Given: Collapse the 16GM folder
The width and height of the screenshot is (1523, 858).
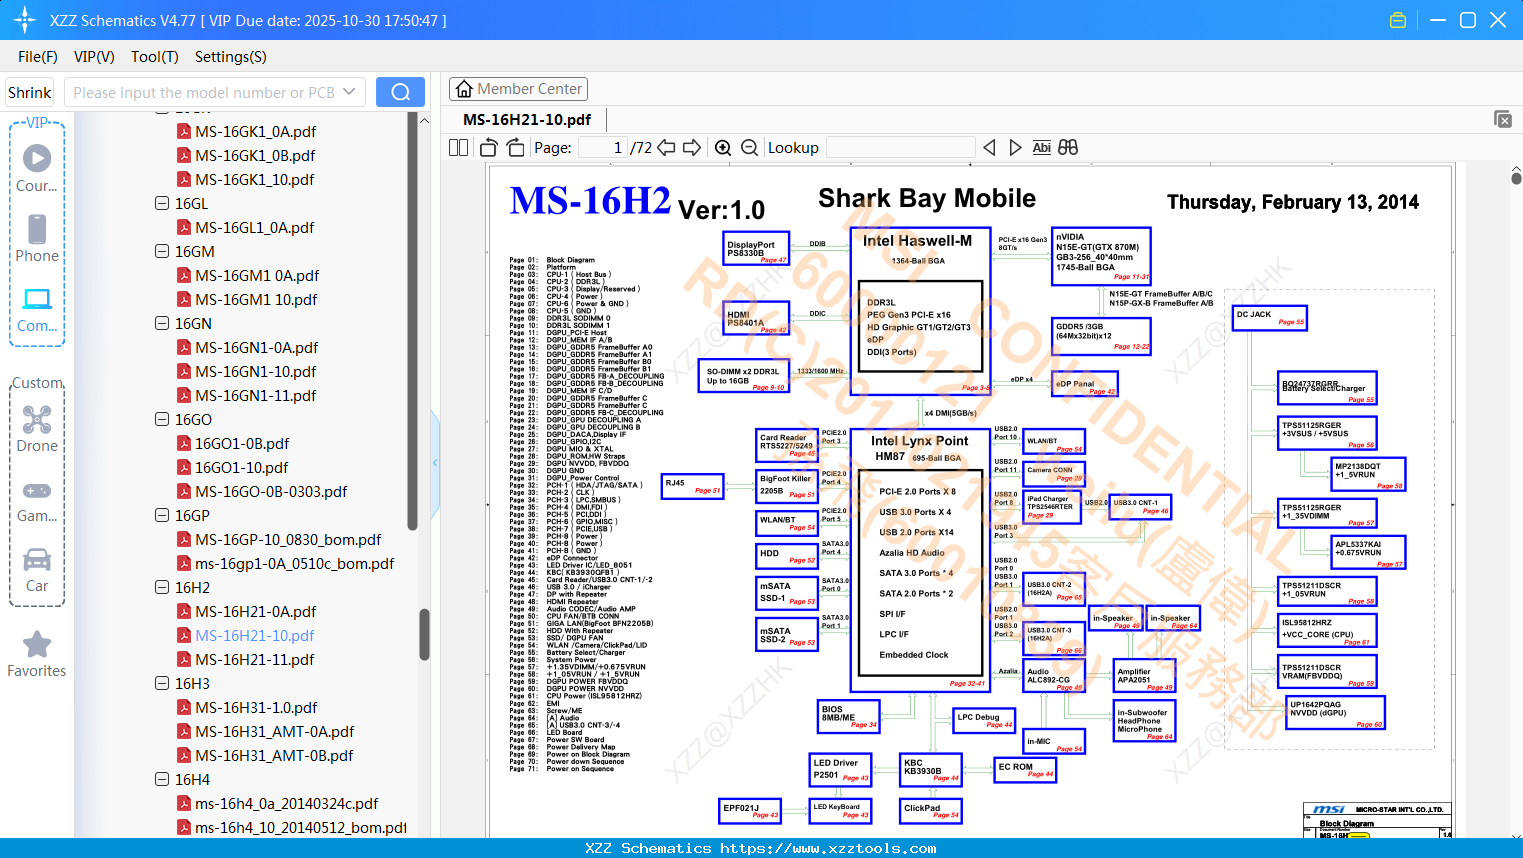Looking at the screenshot, I should [162, 251].
